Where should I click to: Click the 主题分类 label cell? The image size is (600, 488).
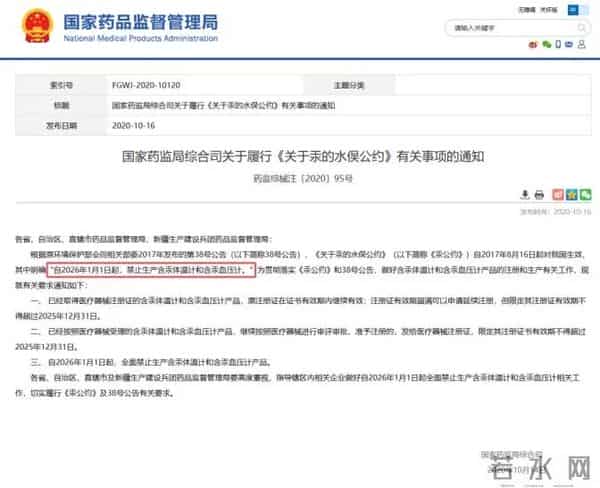[349, 85]
